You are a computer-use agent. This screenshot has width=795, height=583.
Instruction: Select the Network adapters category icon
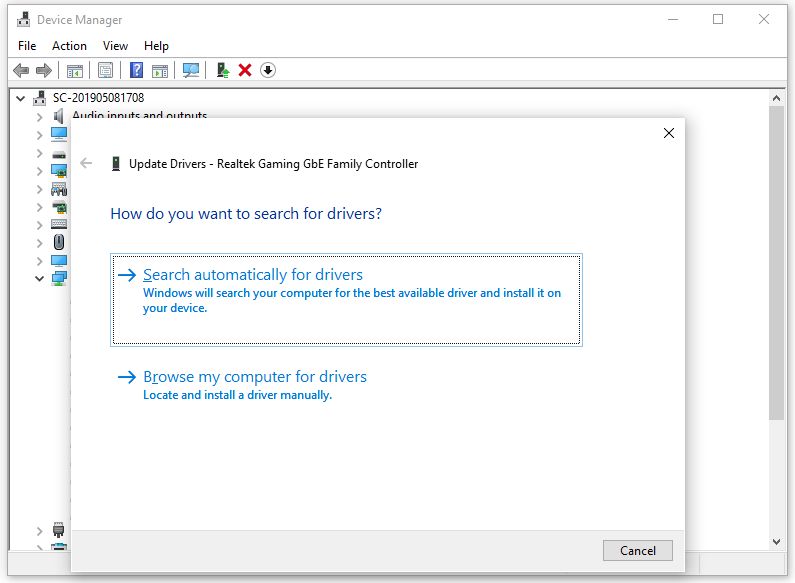59,278
